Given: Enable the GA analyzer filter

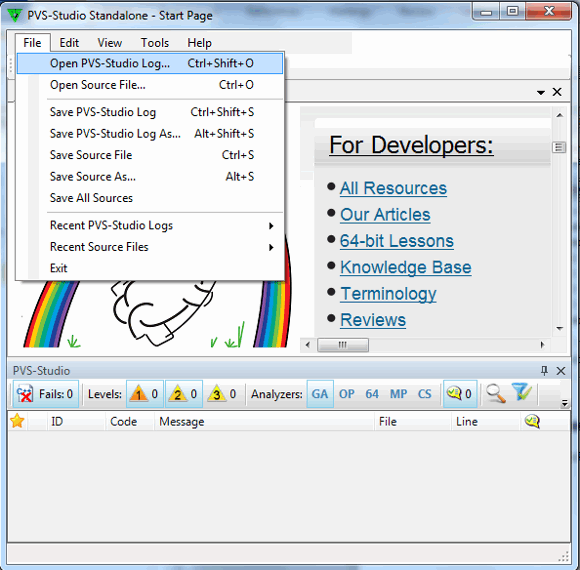Looking at the screenshot, I should pyautogui.click(x=320, y=394).
